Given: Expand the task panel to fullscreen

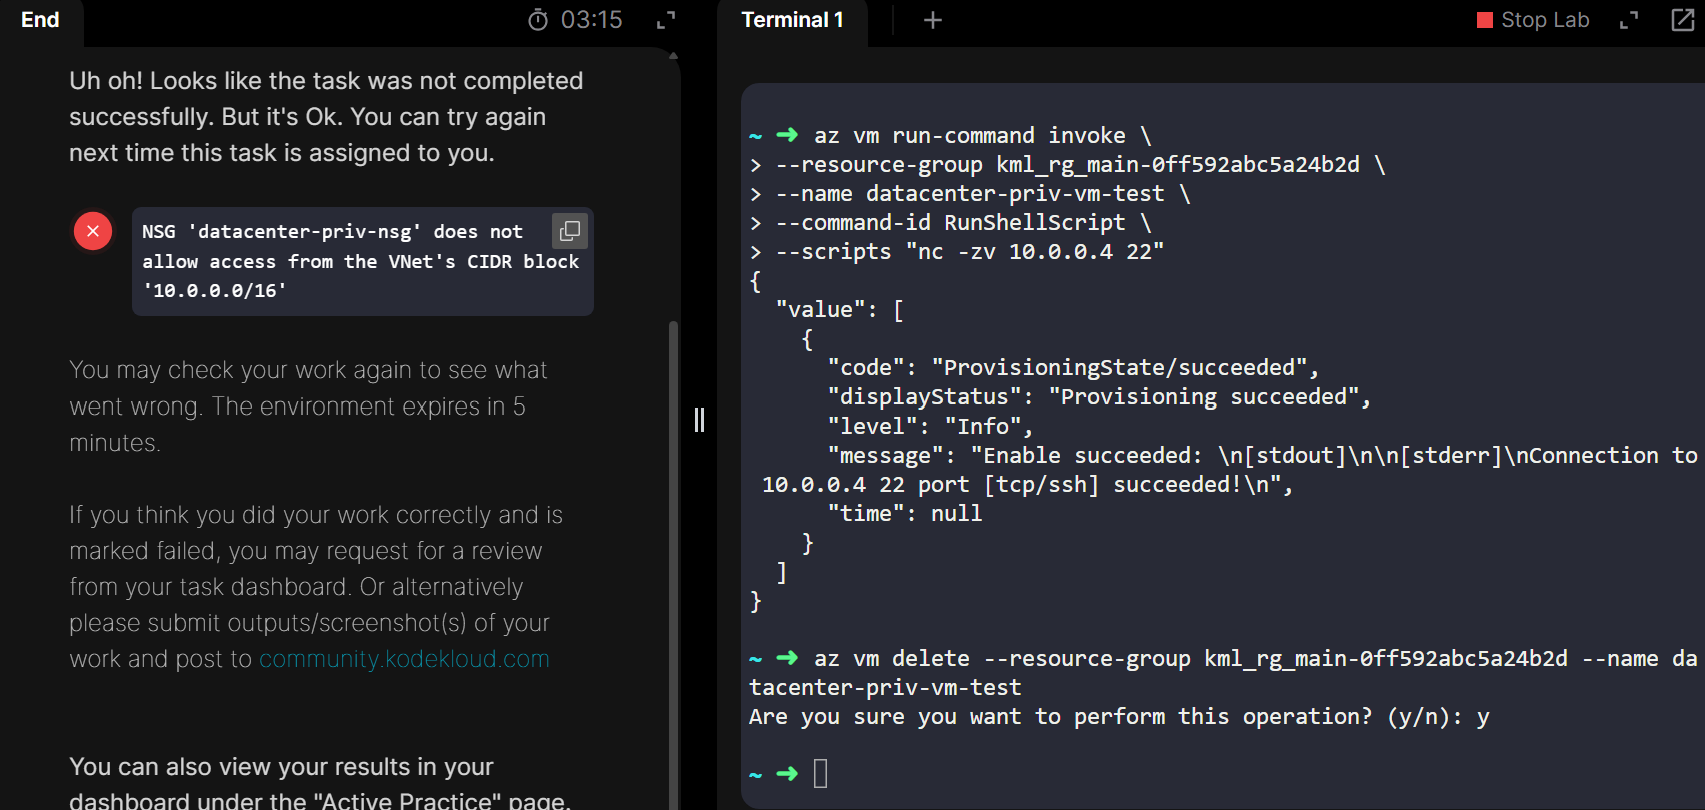Looking at the screenshot, I should (x=666, y=20).
